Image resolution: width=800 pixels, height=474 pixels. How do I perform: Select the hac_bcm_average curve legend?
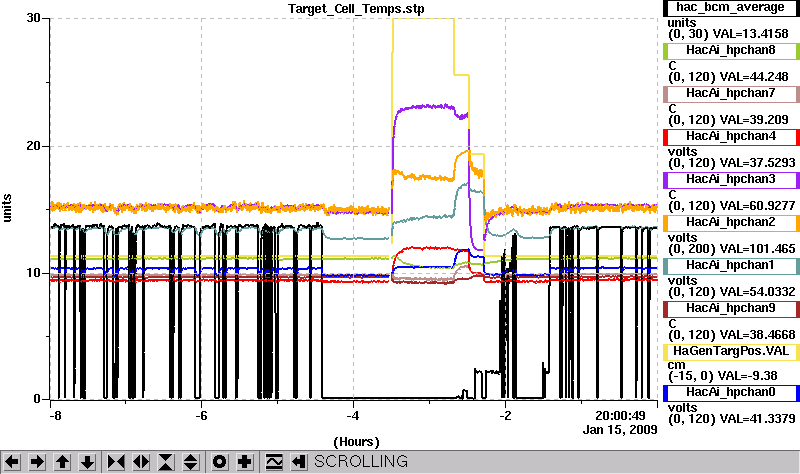[x=731, y=8]
